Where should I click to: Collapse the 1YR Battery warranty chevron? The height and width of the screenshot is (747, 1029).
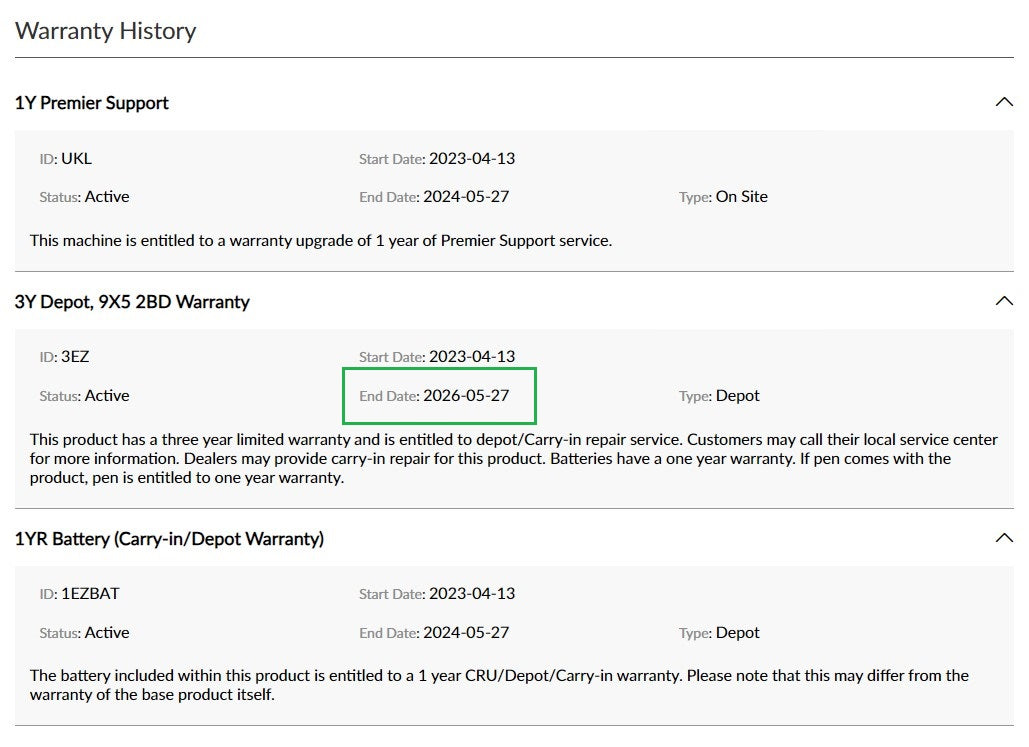click(1004, 538)
